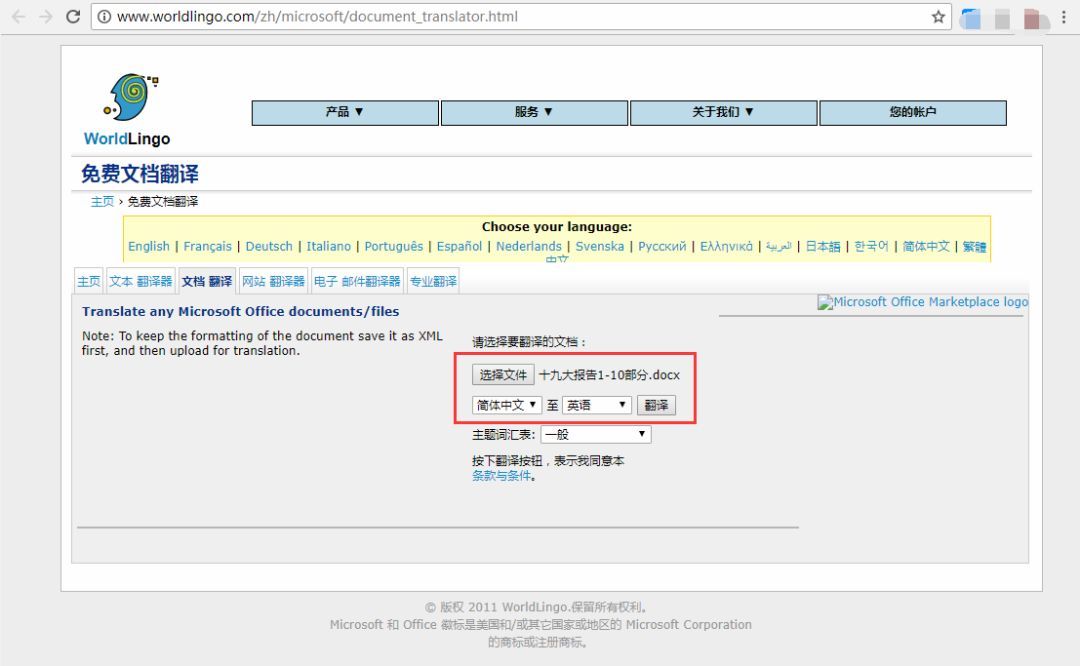Switch to the 电子 邮件翻译器 tab
Image resolution: width=1080 pixels, height=666 pixels.
click(357, 281)
